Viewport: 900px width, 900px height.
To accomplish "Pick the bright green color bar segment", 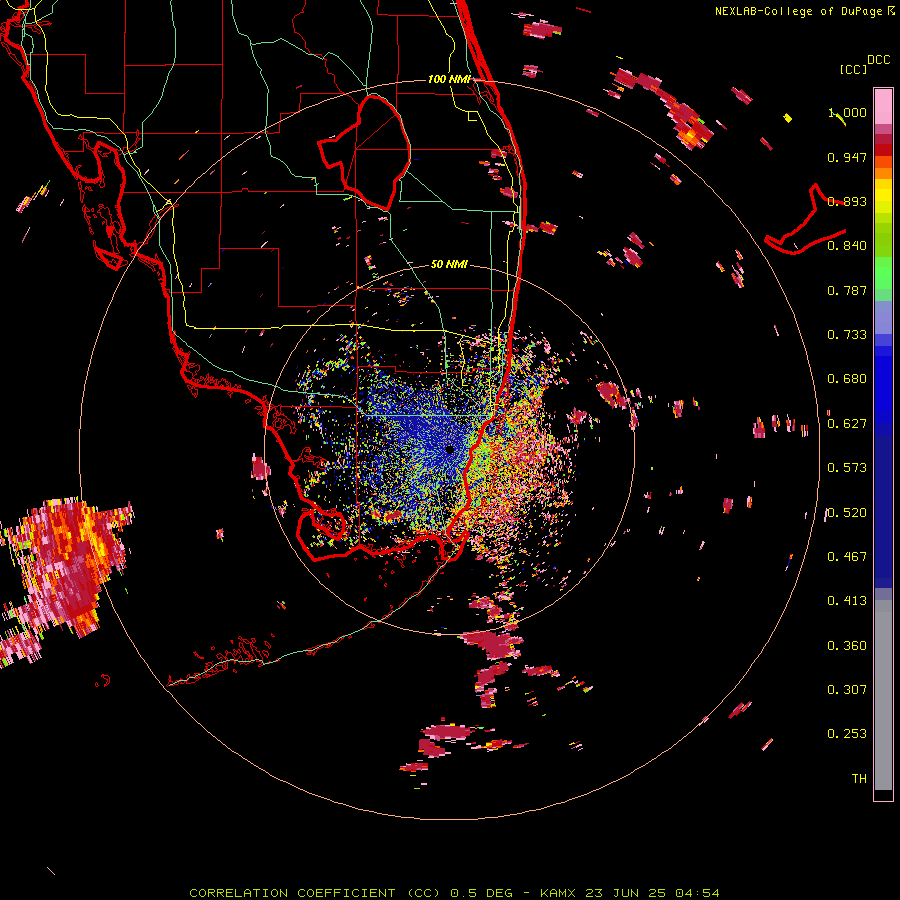I will [x=883, y=273].
